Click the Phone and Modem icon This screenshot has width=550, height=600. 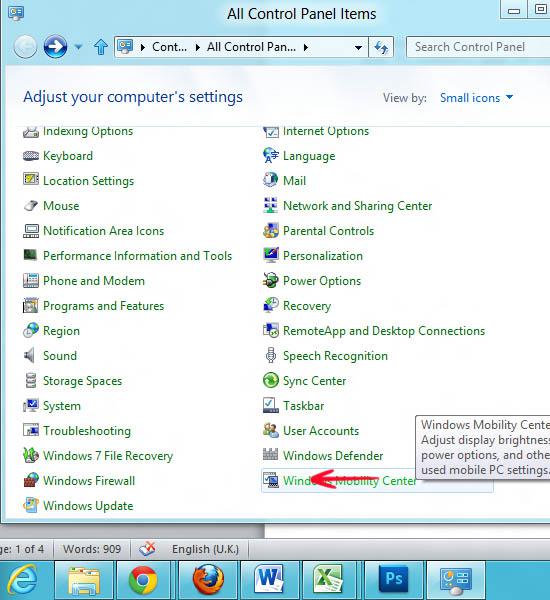31,280
